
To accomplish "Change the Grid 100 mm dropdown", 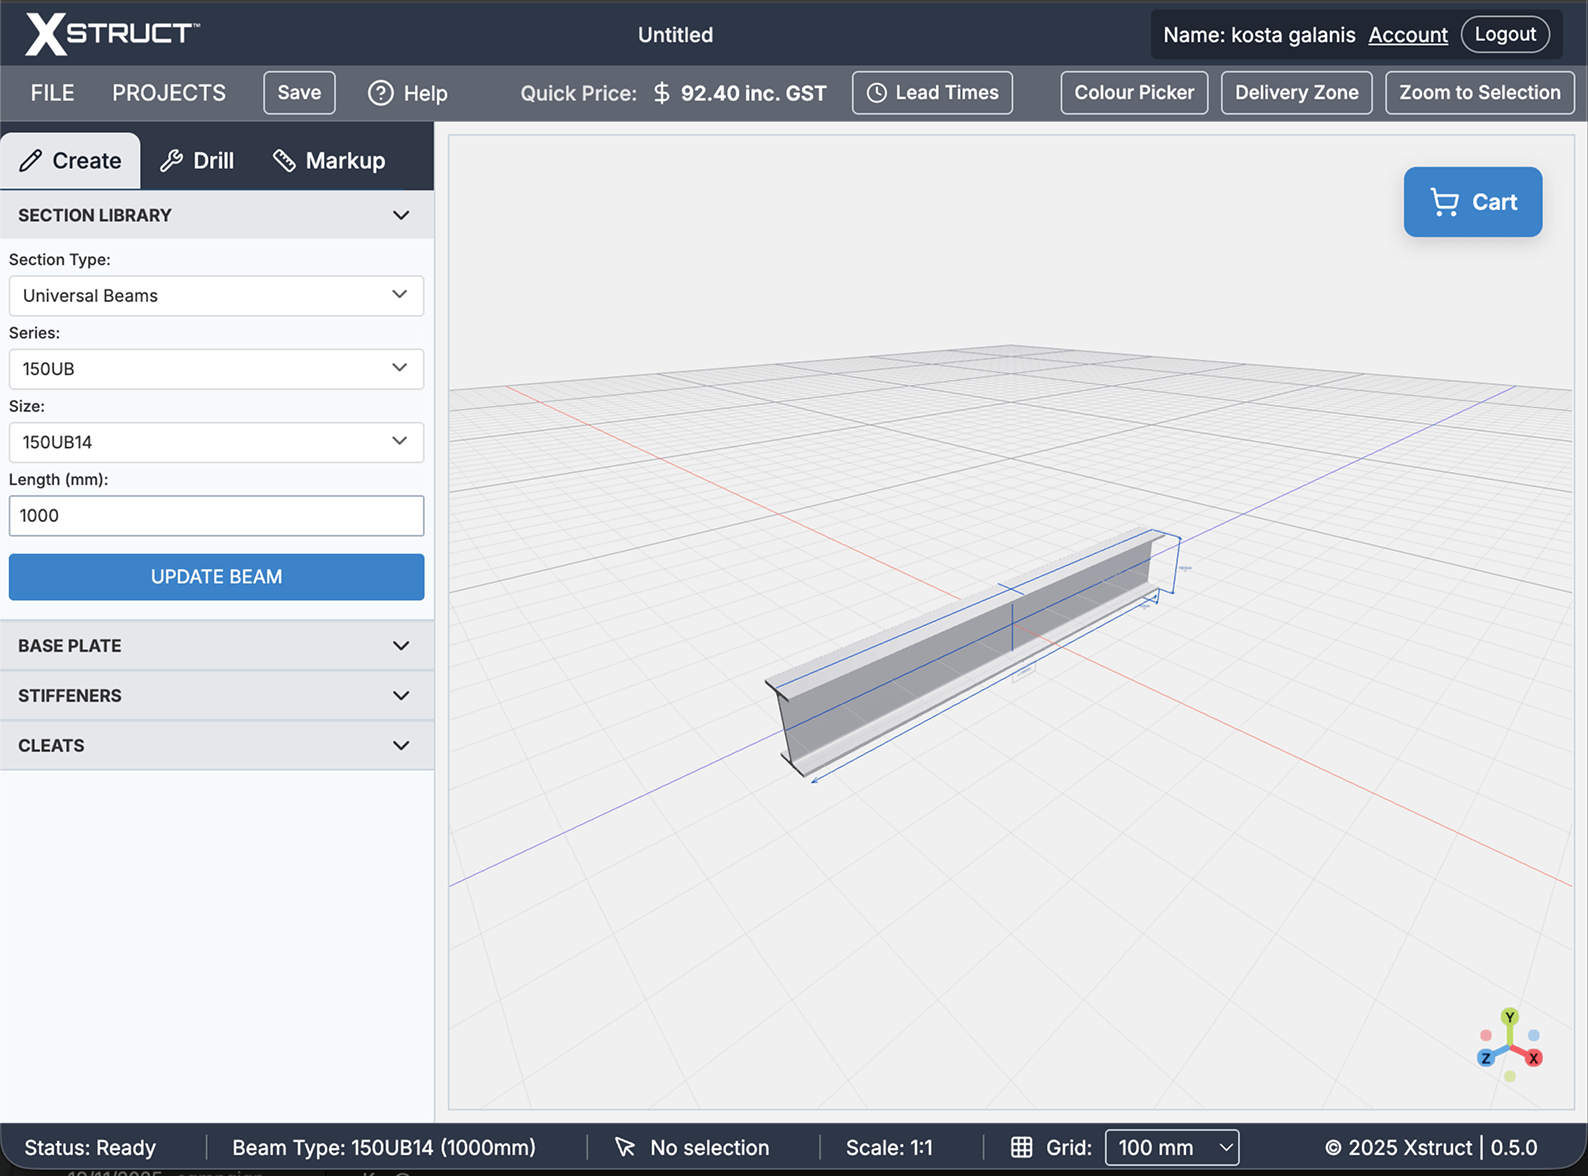I will click(1171, 1147).
